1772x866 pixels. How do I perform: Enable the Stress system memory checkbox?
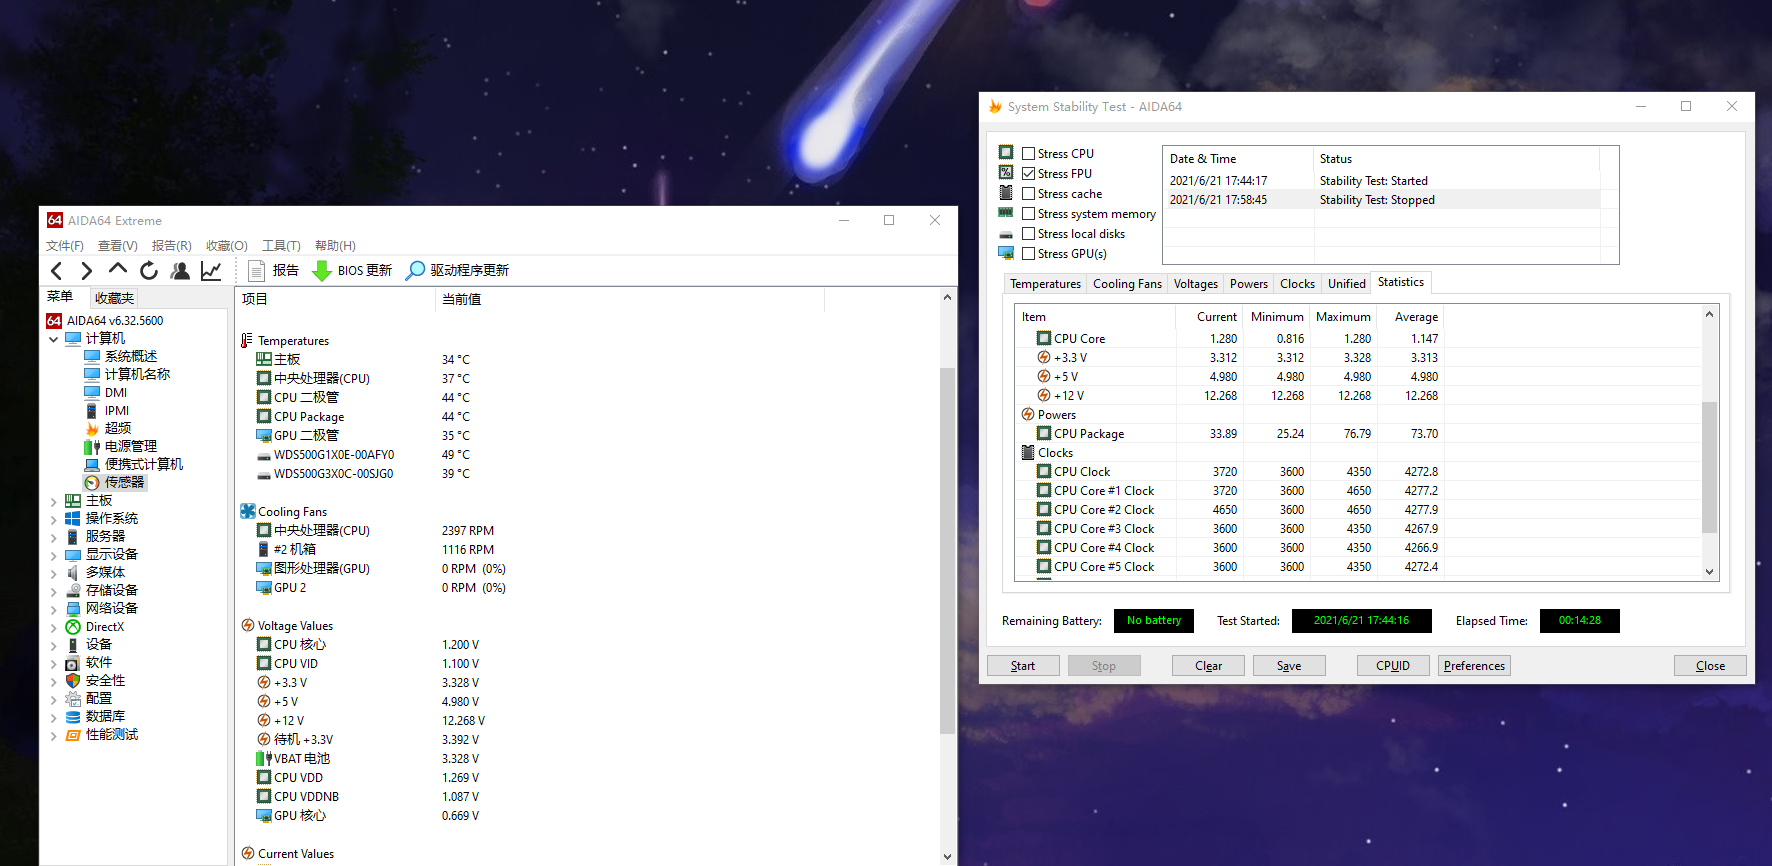(x=1028, y=213)
